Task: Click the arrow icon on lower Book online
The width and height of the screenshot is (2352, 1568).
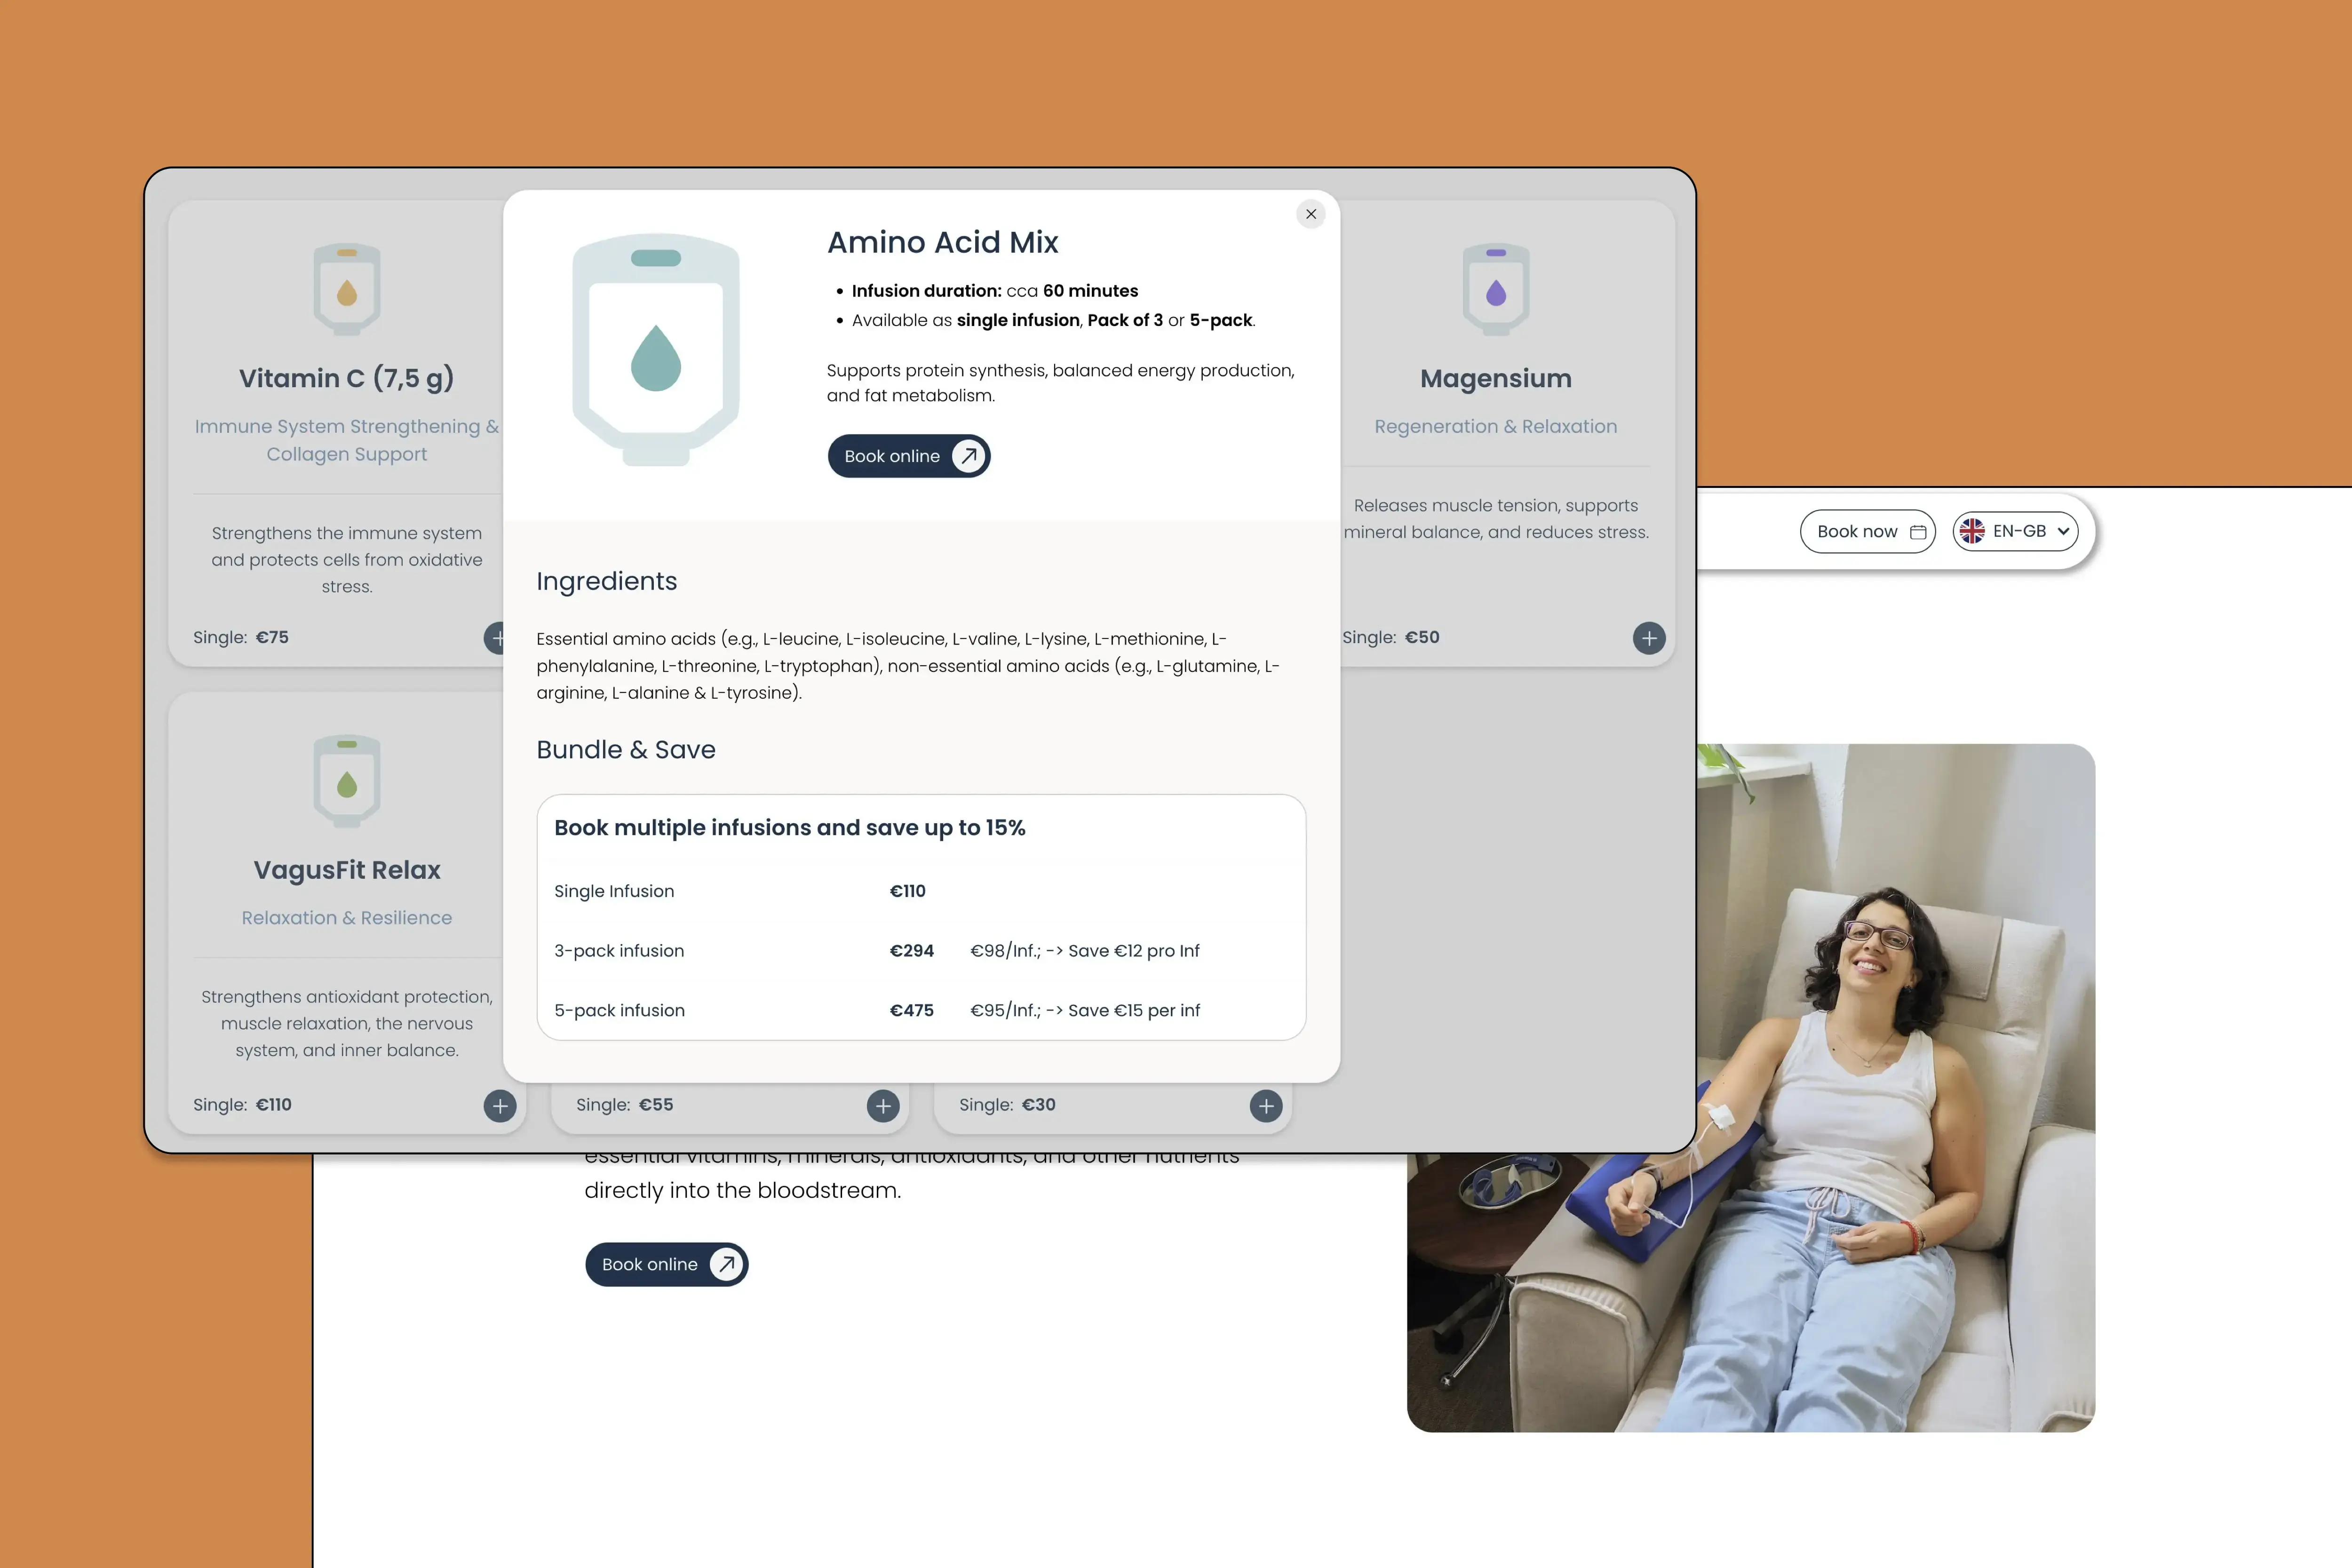Action: pyautogui.click(x=726, y=1264)
